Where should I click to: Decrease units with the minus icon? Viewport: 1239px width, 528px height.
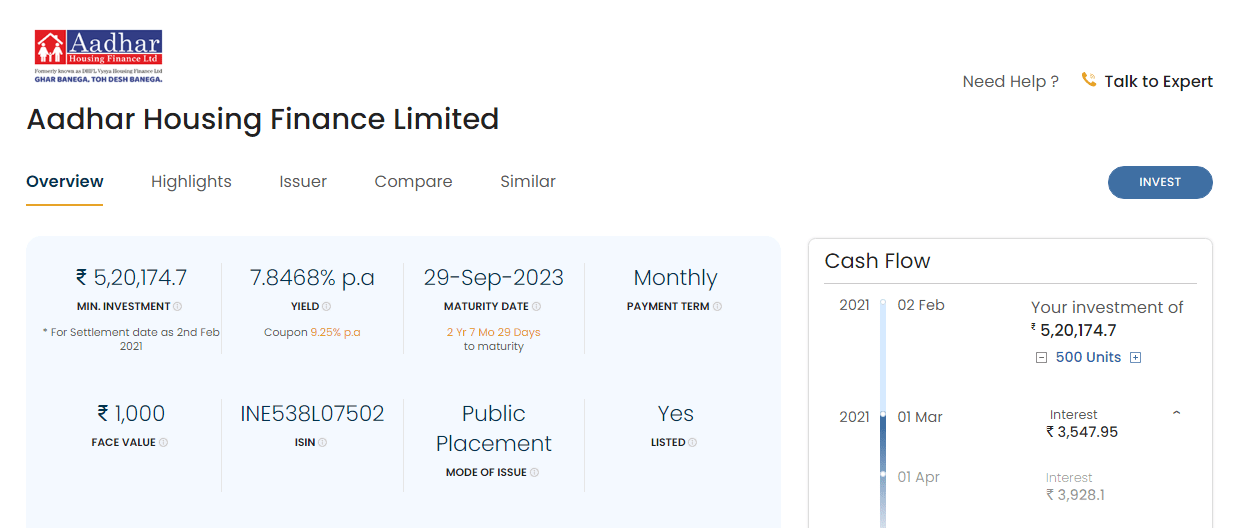coord(1041,358)
